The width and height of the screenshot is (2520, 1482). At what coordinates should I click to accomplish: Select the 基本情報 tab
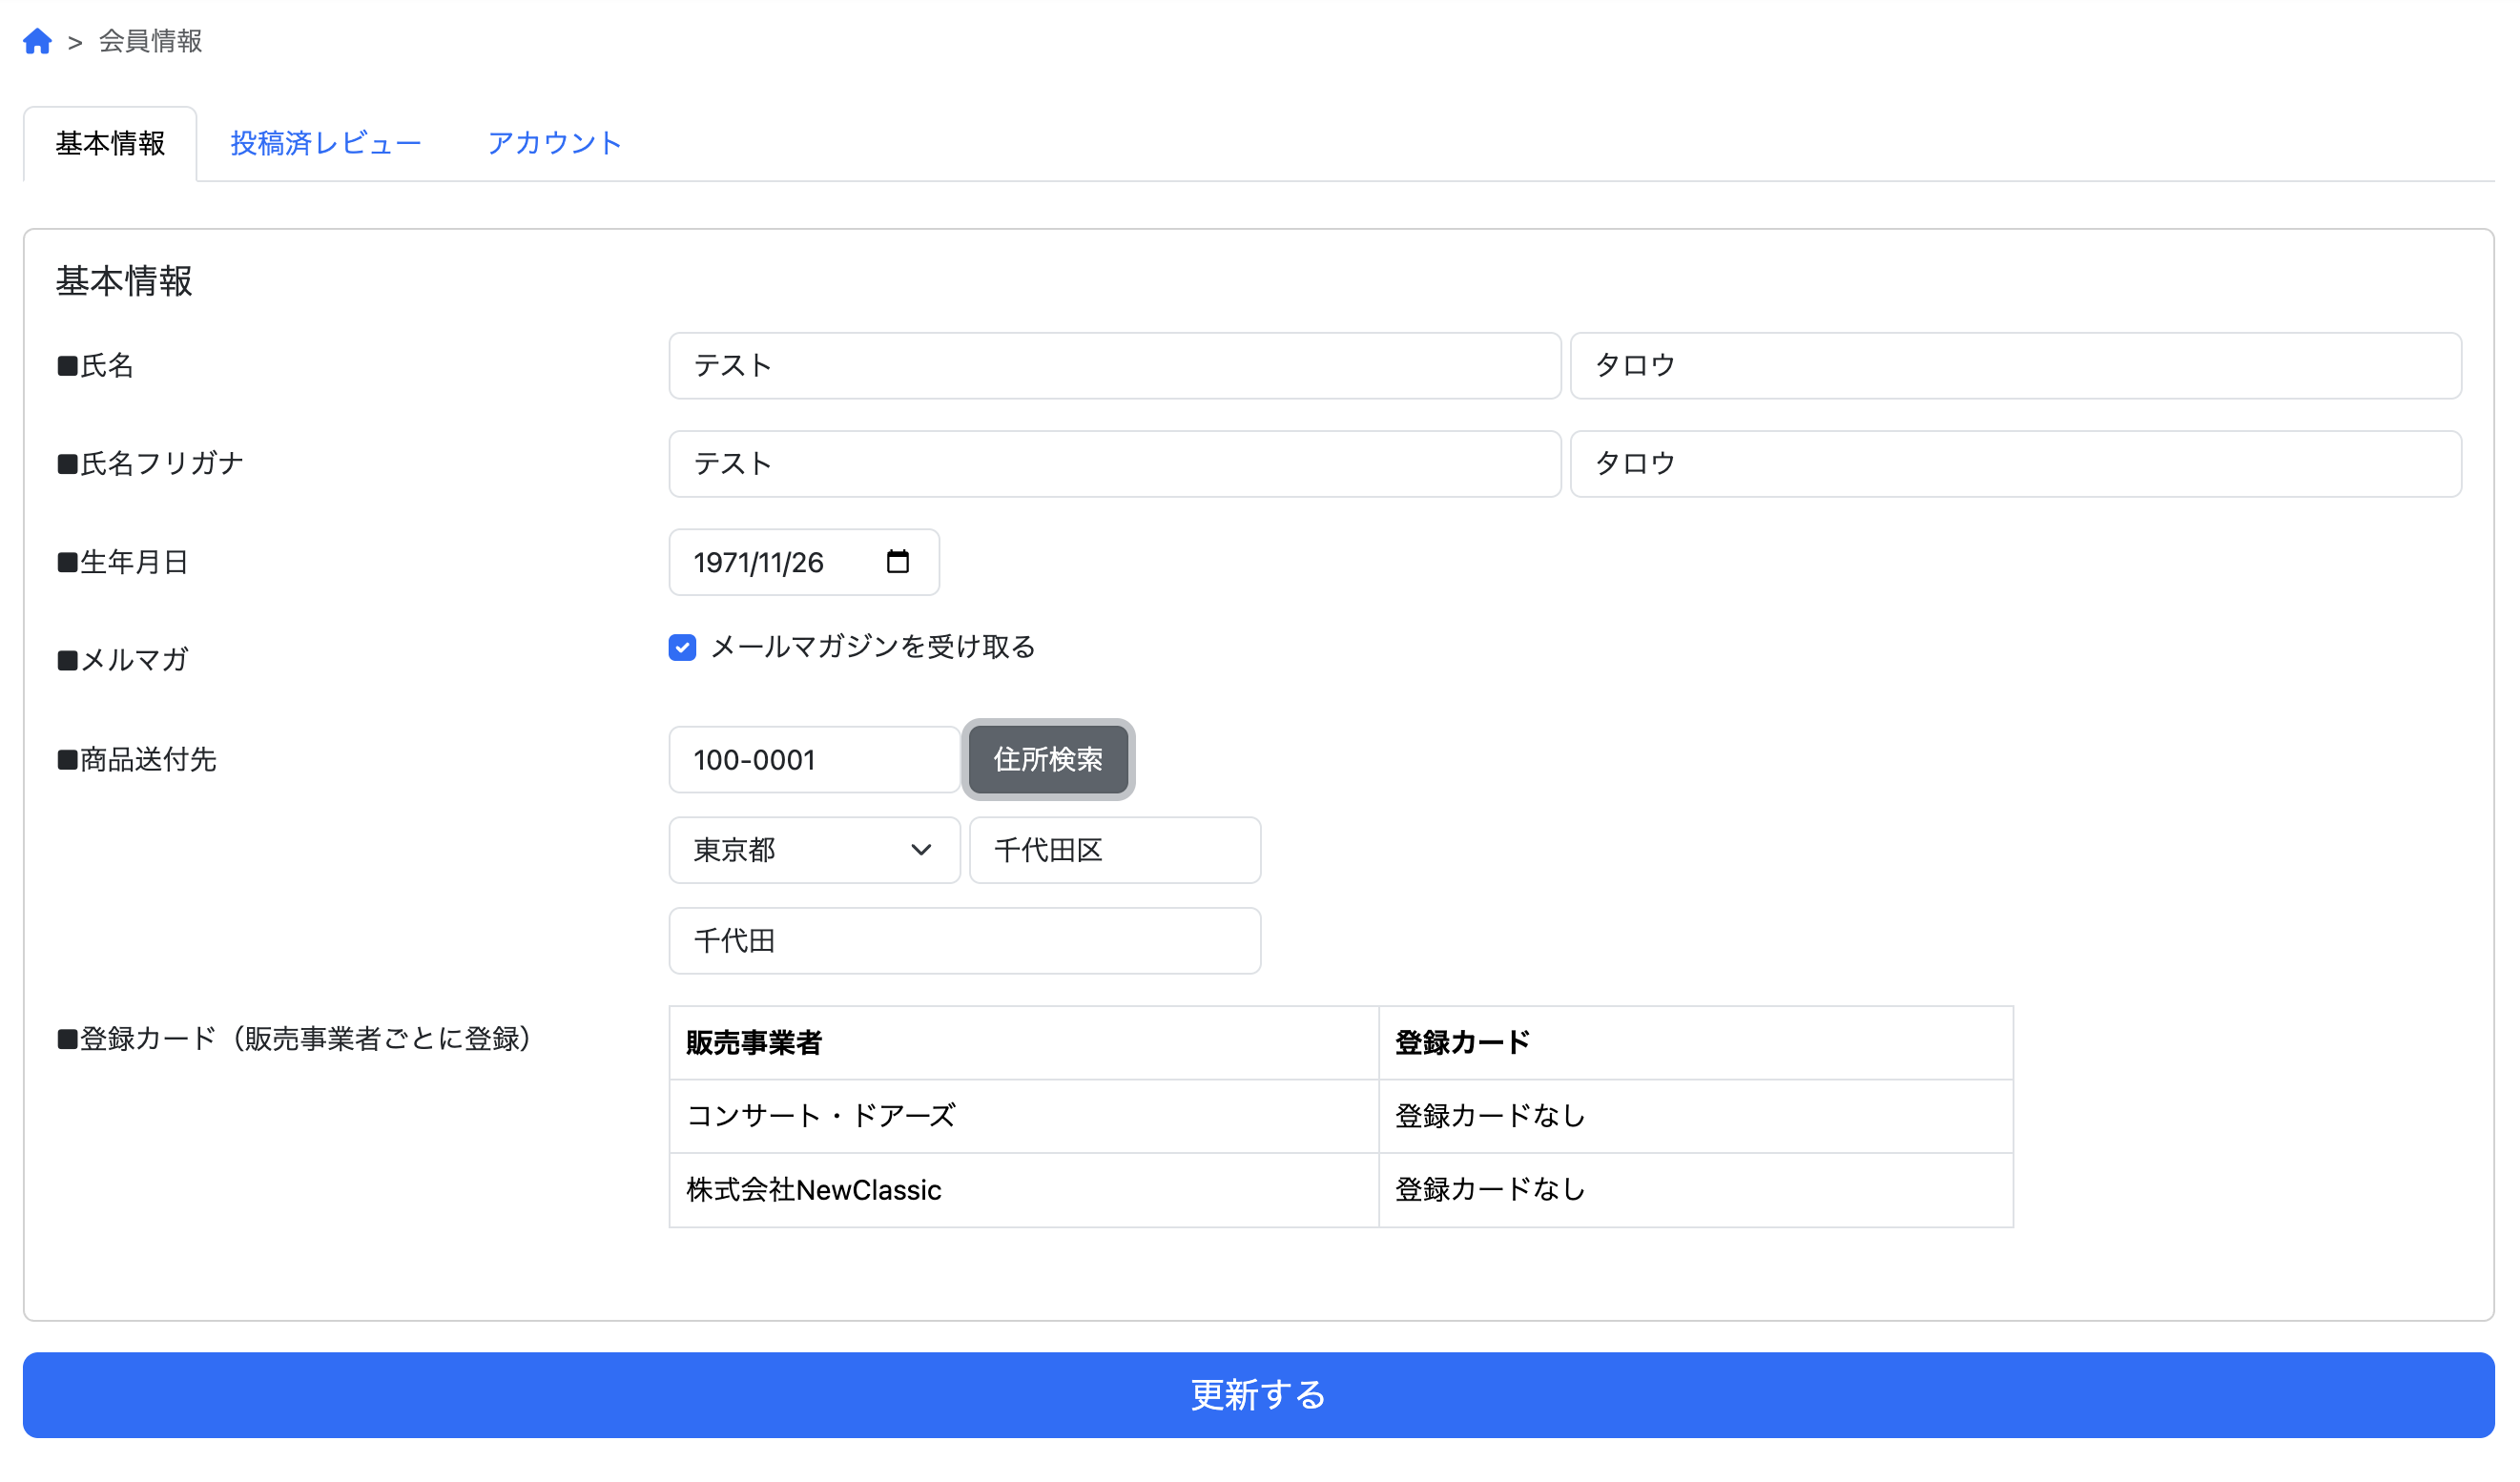(110, 142)
